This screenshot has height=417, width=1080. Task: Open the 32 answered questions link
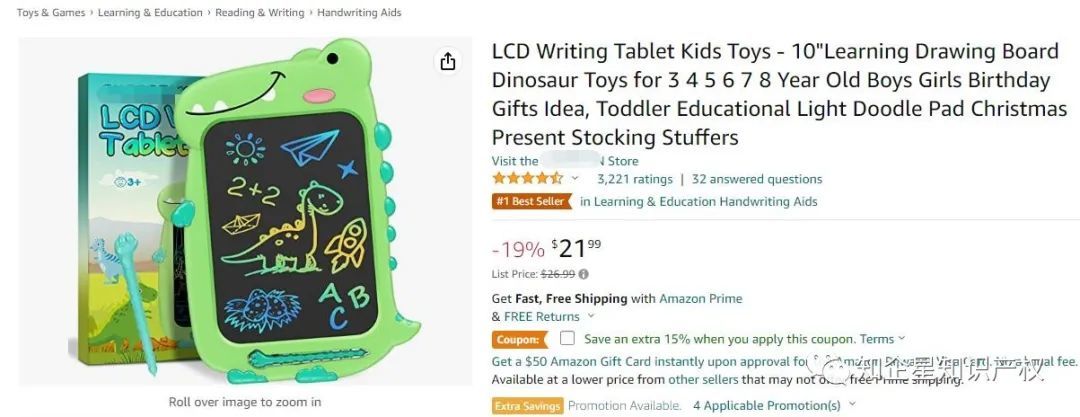(757, 179)
